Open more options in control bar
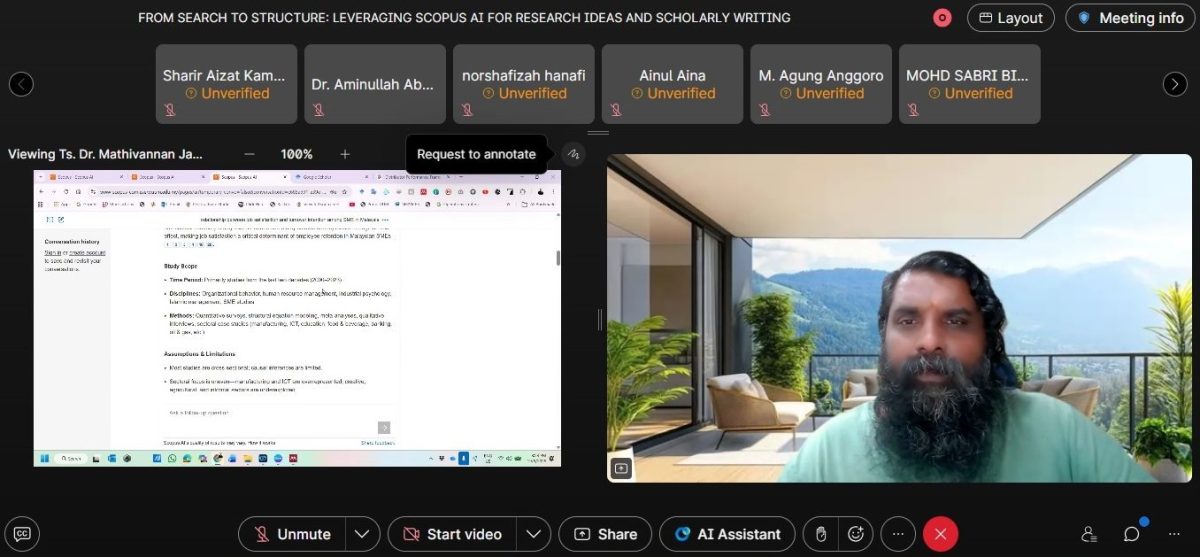 [898, 534]
